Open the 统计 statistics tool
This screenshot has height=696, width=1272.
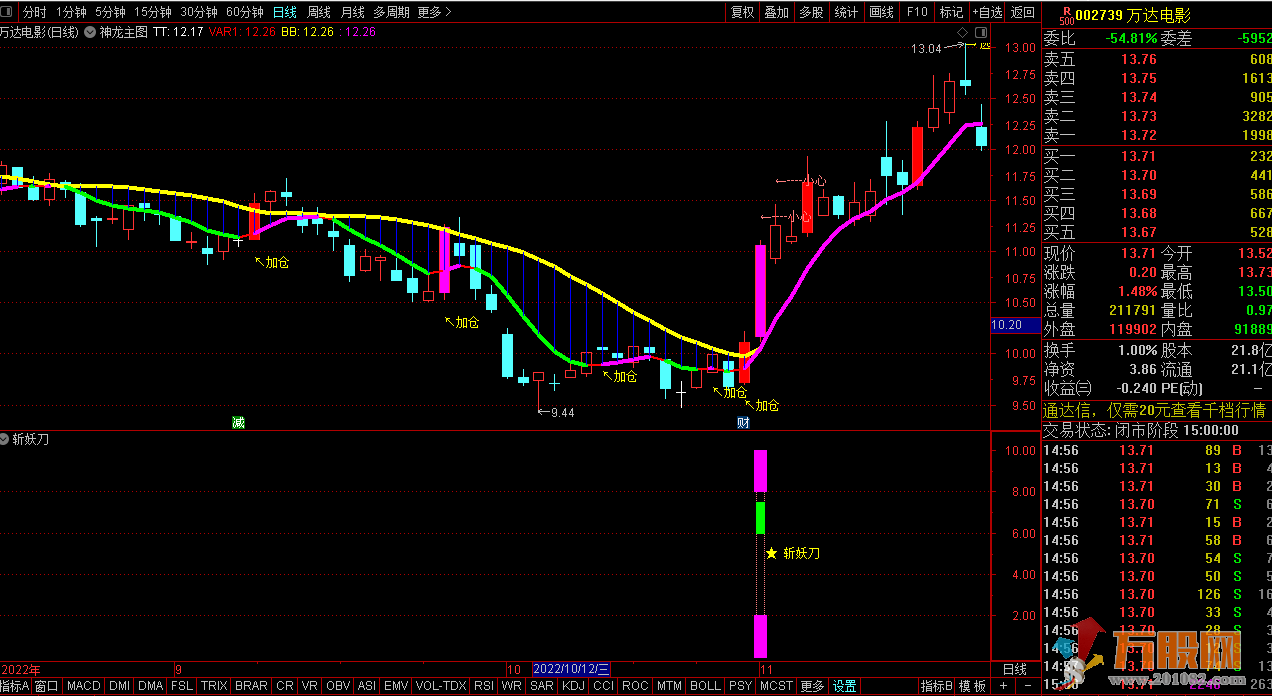846,12
